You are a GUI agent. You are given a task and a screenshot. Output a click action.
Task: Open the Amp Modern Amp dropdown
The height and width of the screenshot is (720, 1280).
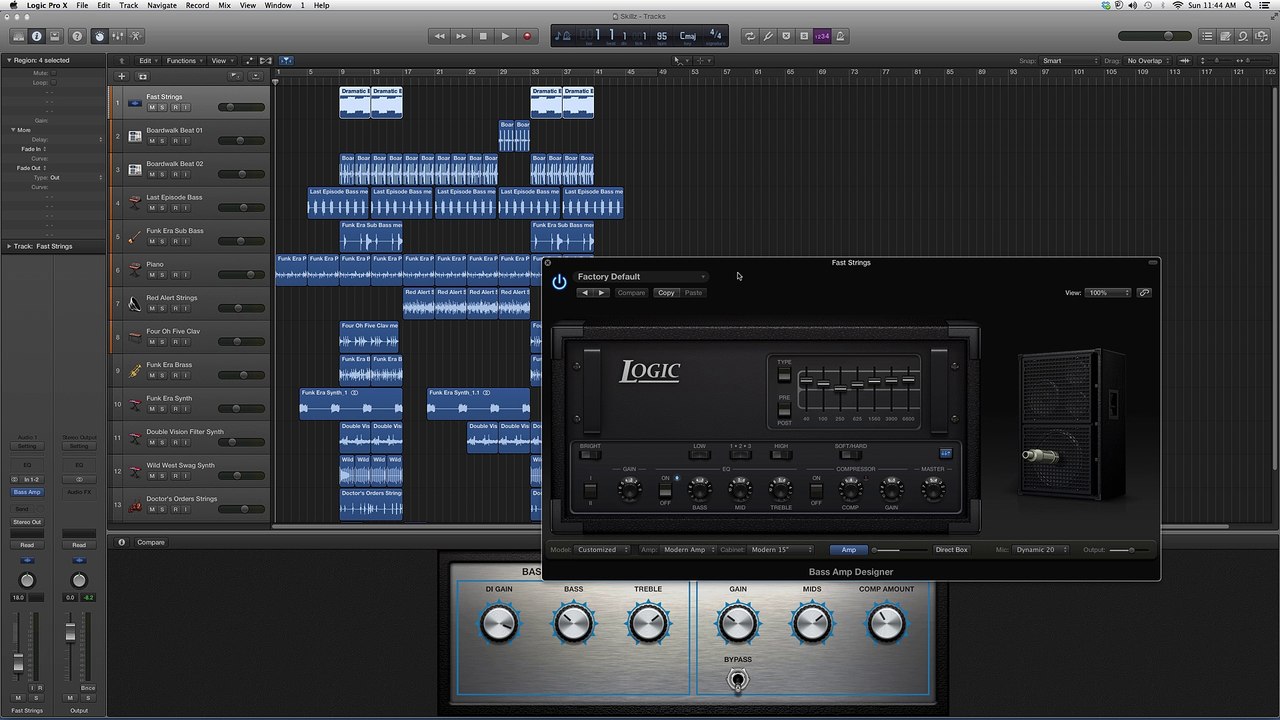(688, 550)
